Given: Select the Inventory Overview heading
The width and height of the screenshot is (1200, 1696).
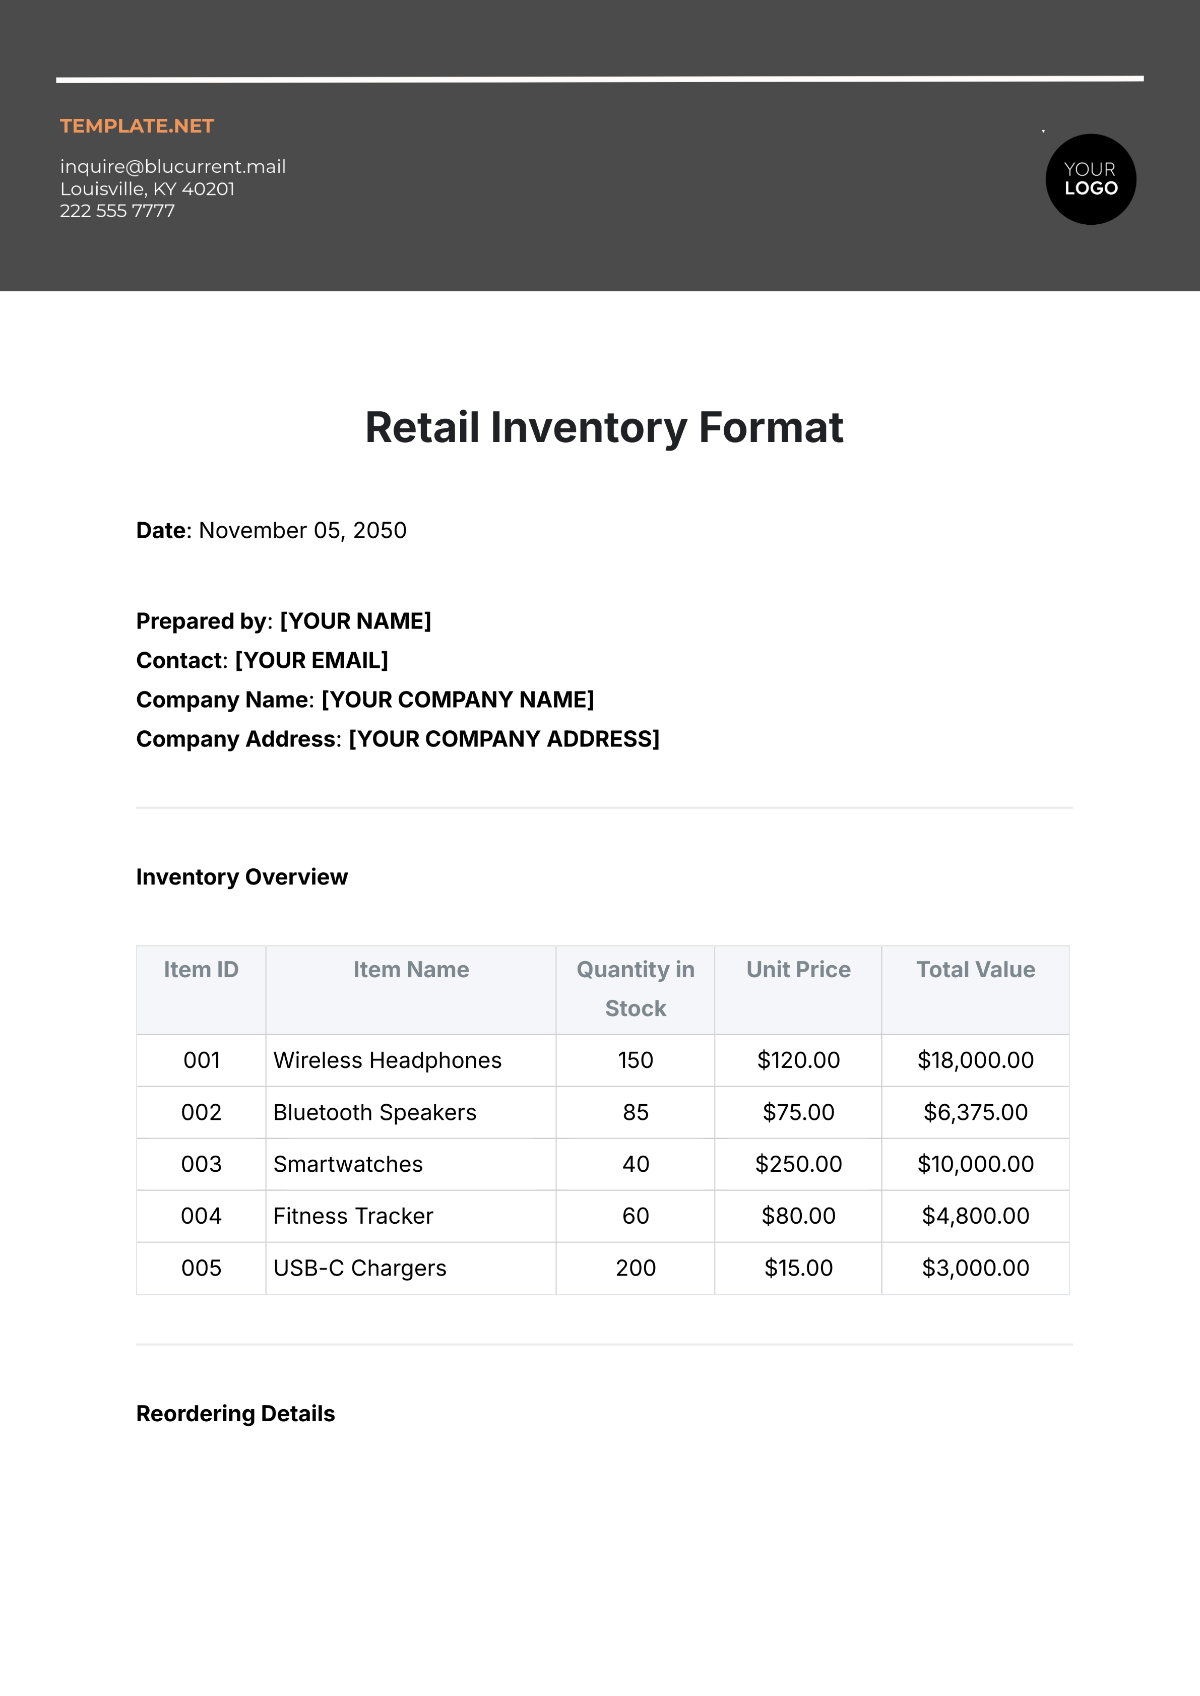Looking at the screenshot, I should [x=242, y=877].
